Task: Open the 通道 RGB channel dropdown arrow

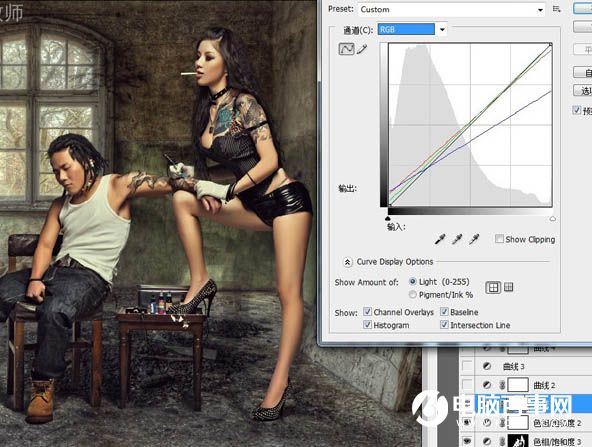Action: pos(442,29)
